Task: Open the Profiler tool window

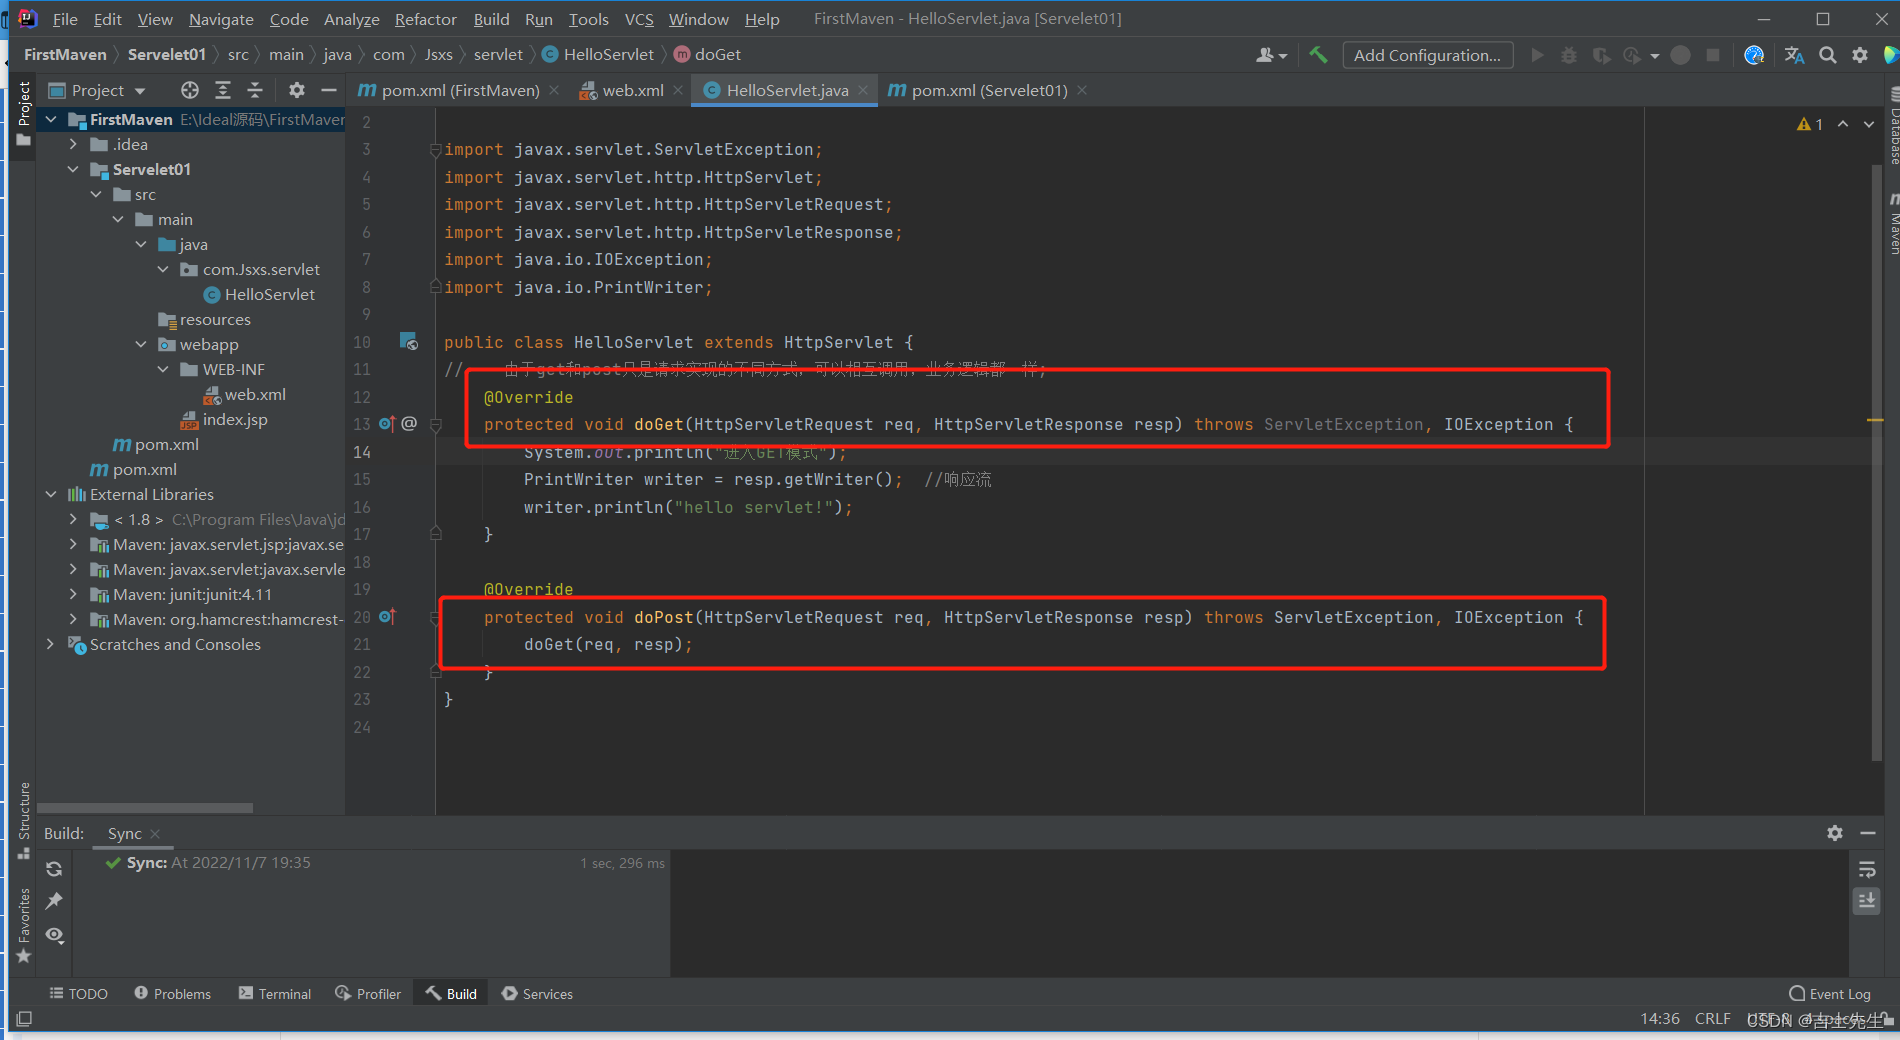Action: (368, 993)
